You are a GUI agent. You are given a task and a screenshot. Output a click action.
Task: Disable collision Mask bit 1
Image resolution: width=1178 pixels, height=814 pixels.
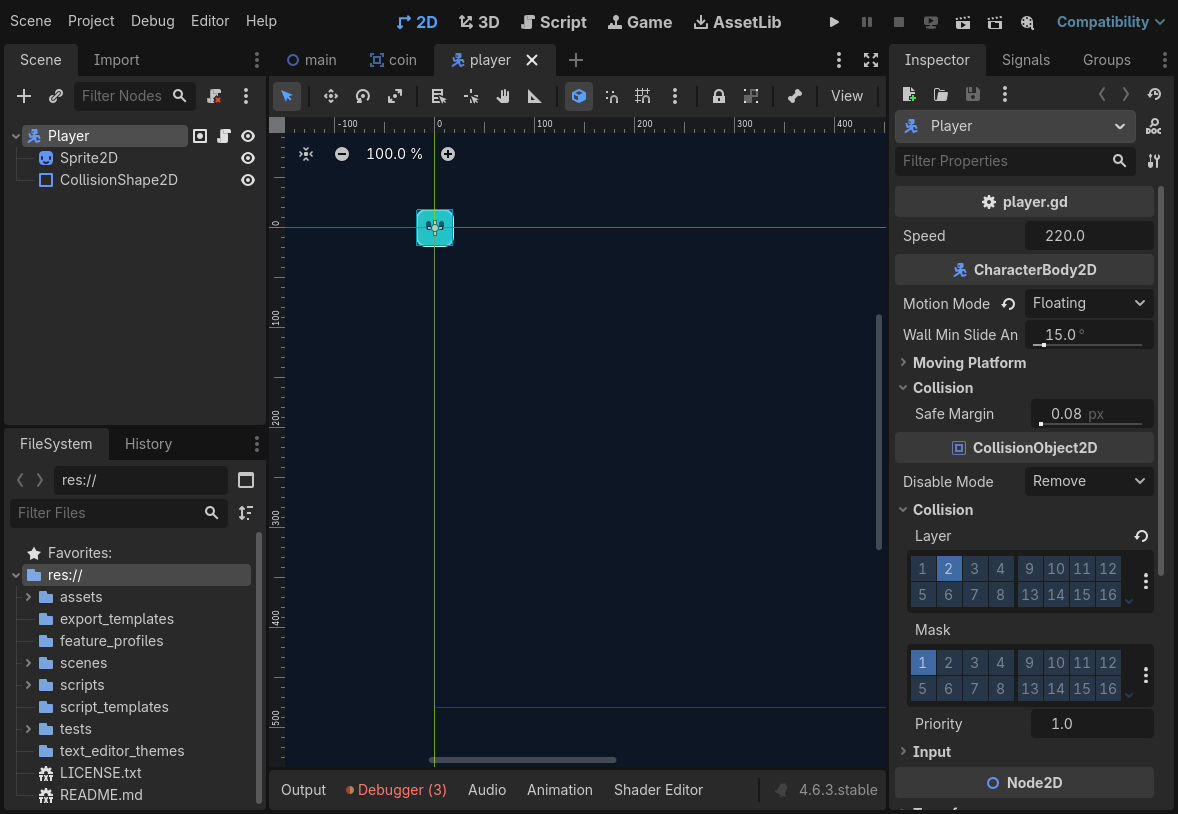[923, 663]
